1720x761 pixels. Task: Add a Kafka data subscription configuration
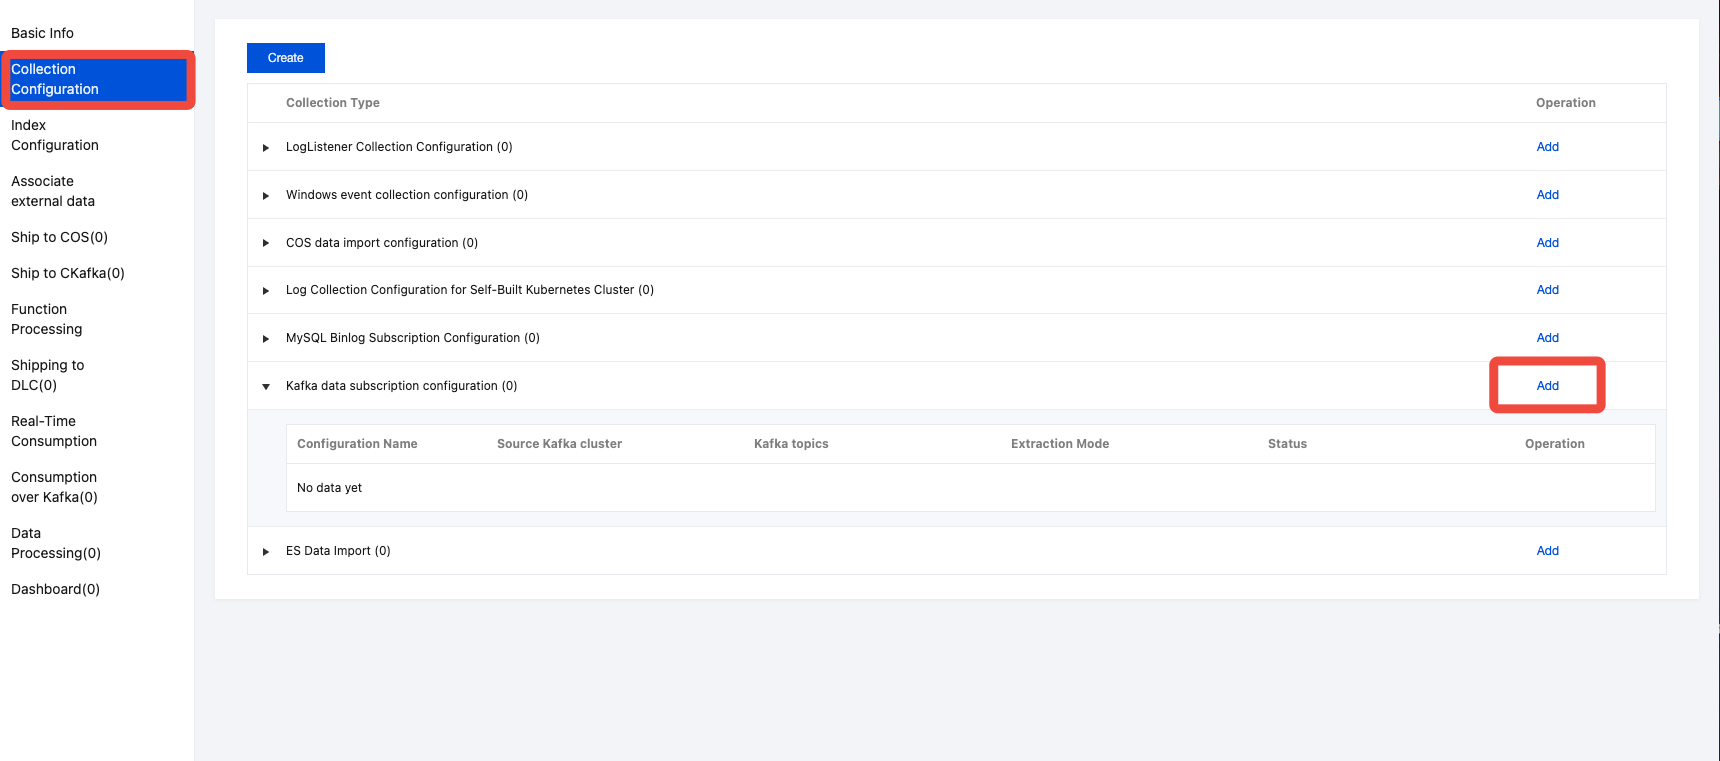point(1547,386)
